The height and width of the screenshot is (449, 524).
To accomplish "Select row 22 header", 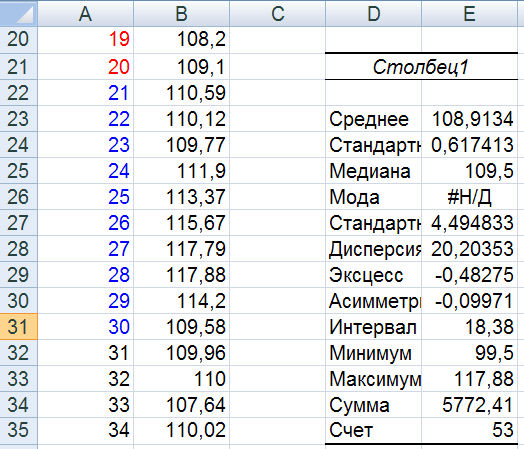I will click(18, 93).
